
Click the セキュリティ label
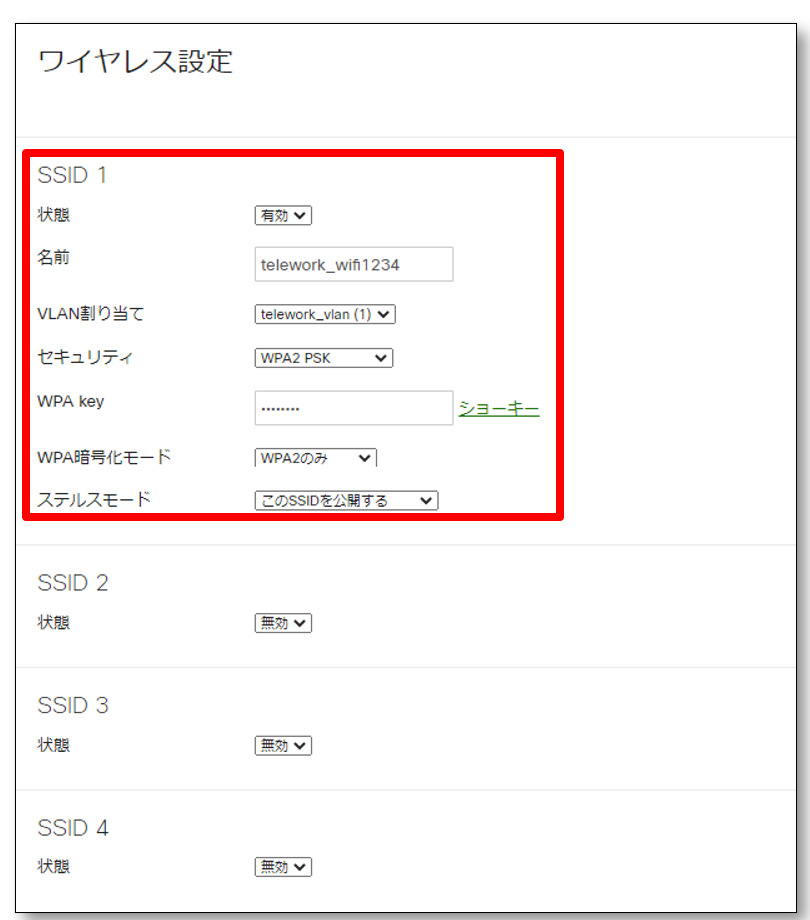[85, 357]
